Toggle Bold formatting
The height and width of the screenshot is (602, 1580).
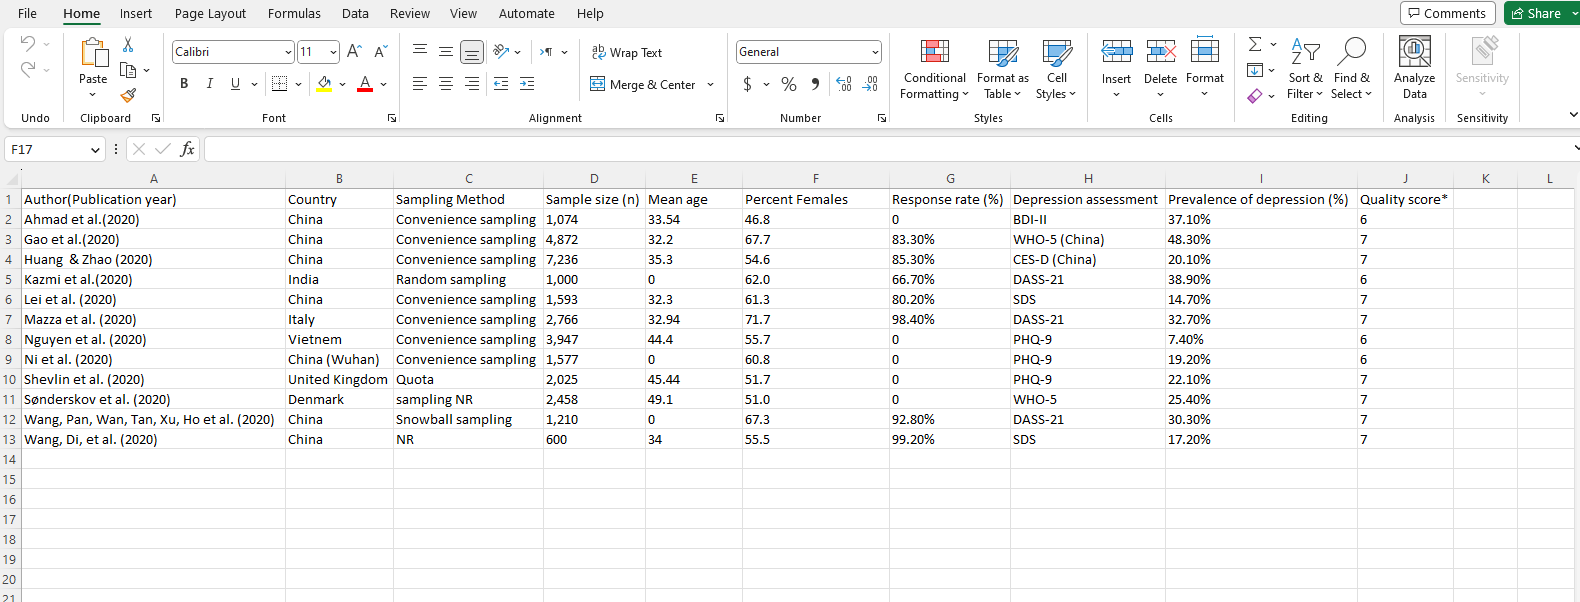coord(184,84)
